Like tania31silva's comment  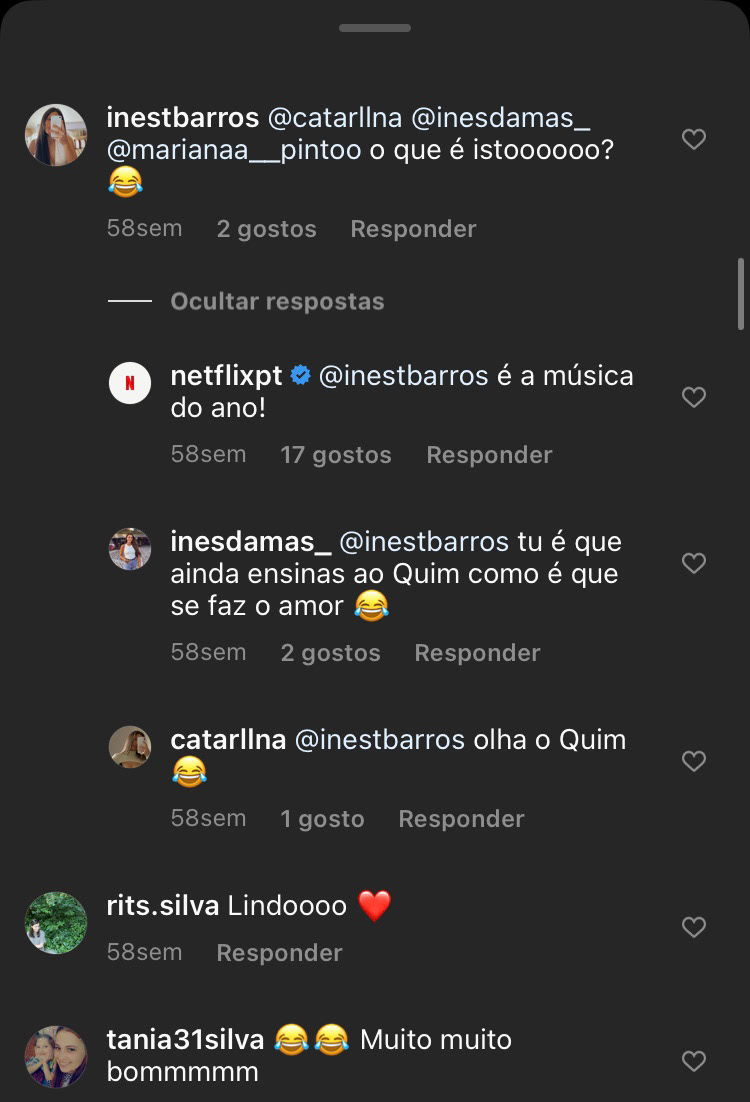[694, 1060]
